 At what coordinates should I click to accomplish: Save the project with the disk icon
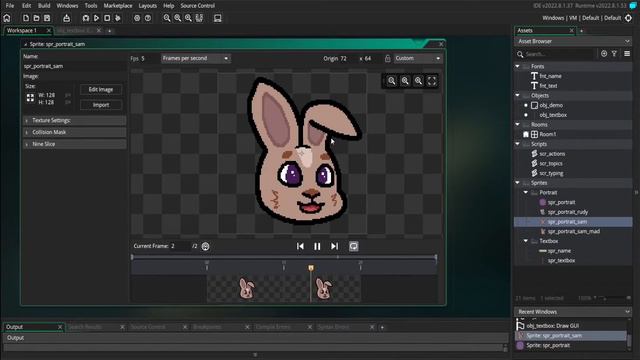tap(47, 18)
